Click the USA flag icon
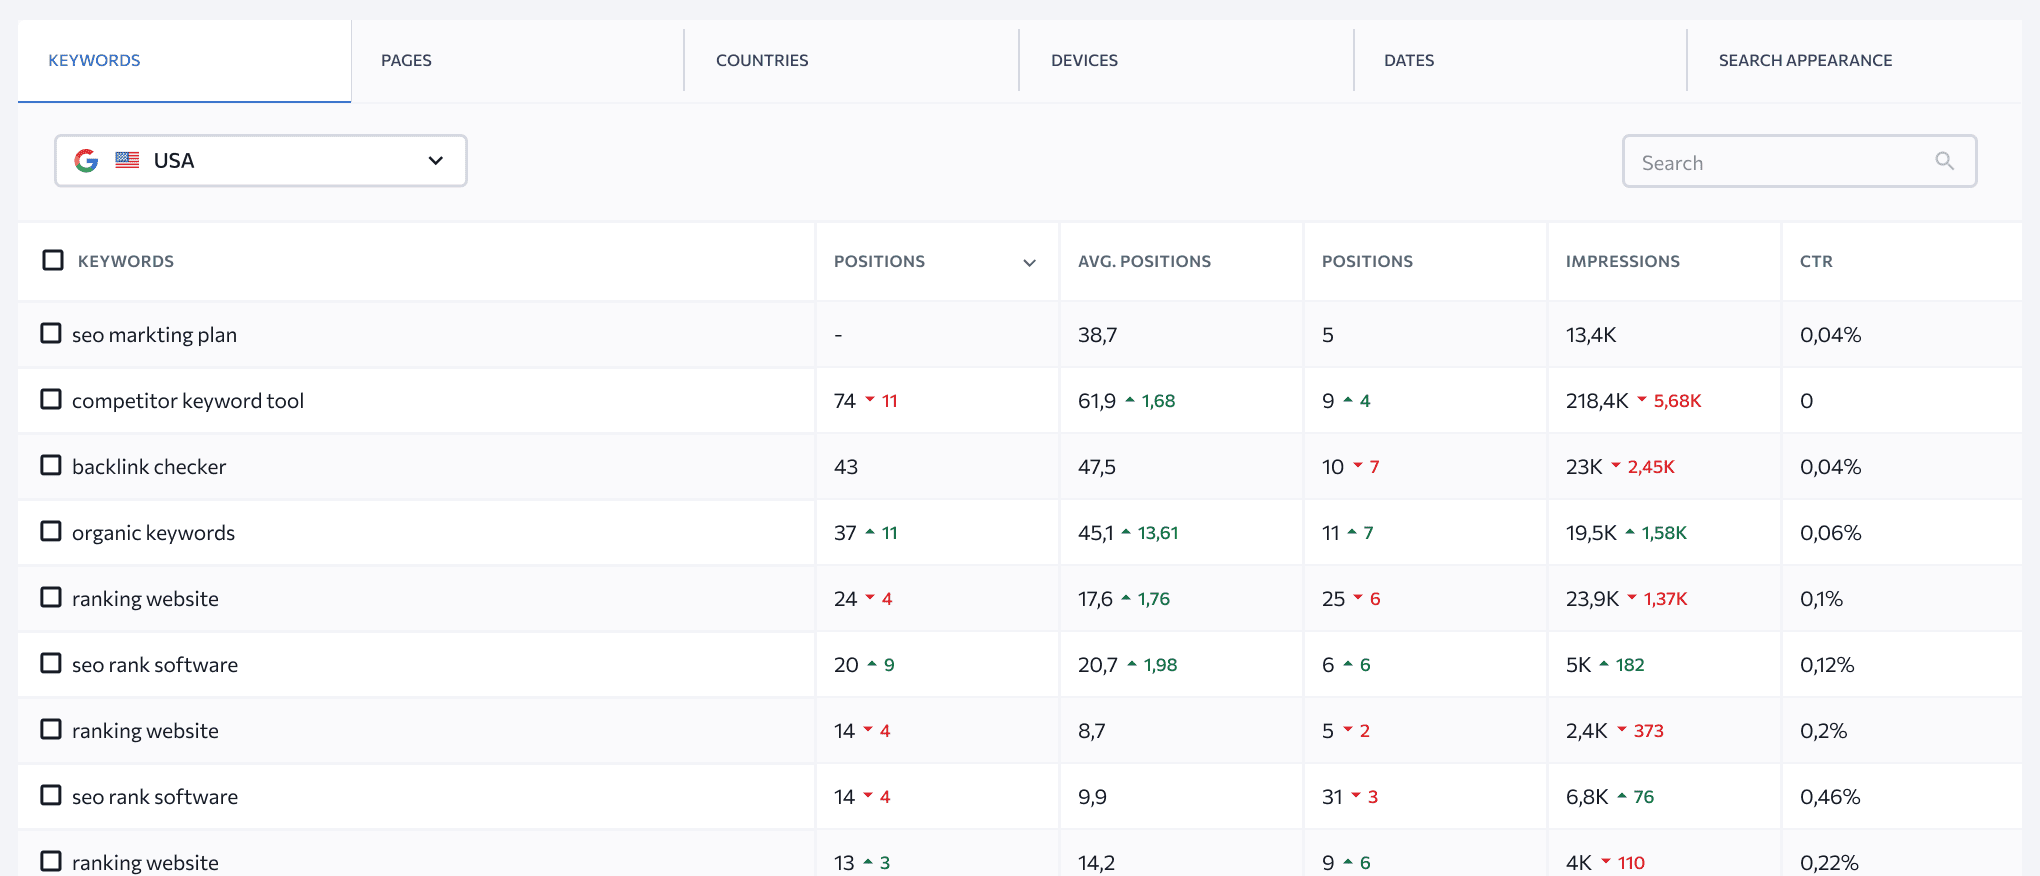 click(127, 160)
